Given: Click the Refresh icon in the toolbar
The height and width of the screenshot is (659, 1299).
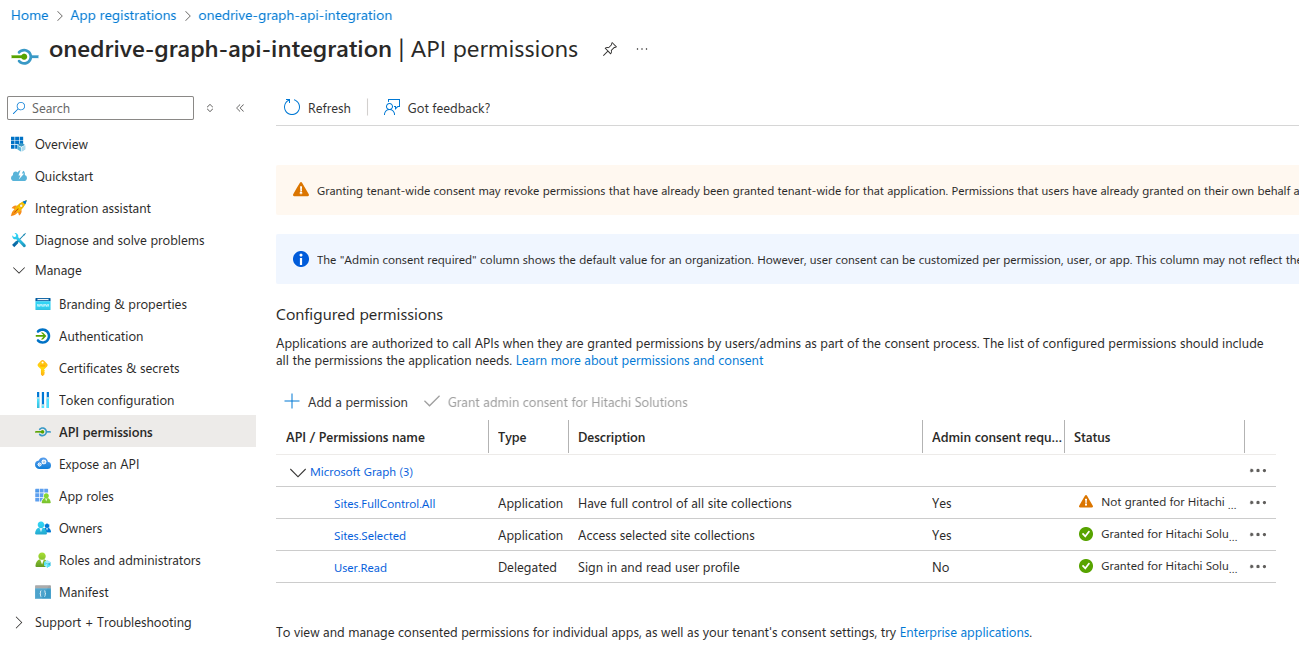Looking at the screenshot, I should [x=292, y=107].
